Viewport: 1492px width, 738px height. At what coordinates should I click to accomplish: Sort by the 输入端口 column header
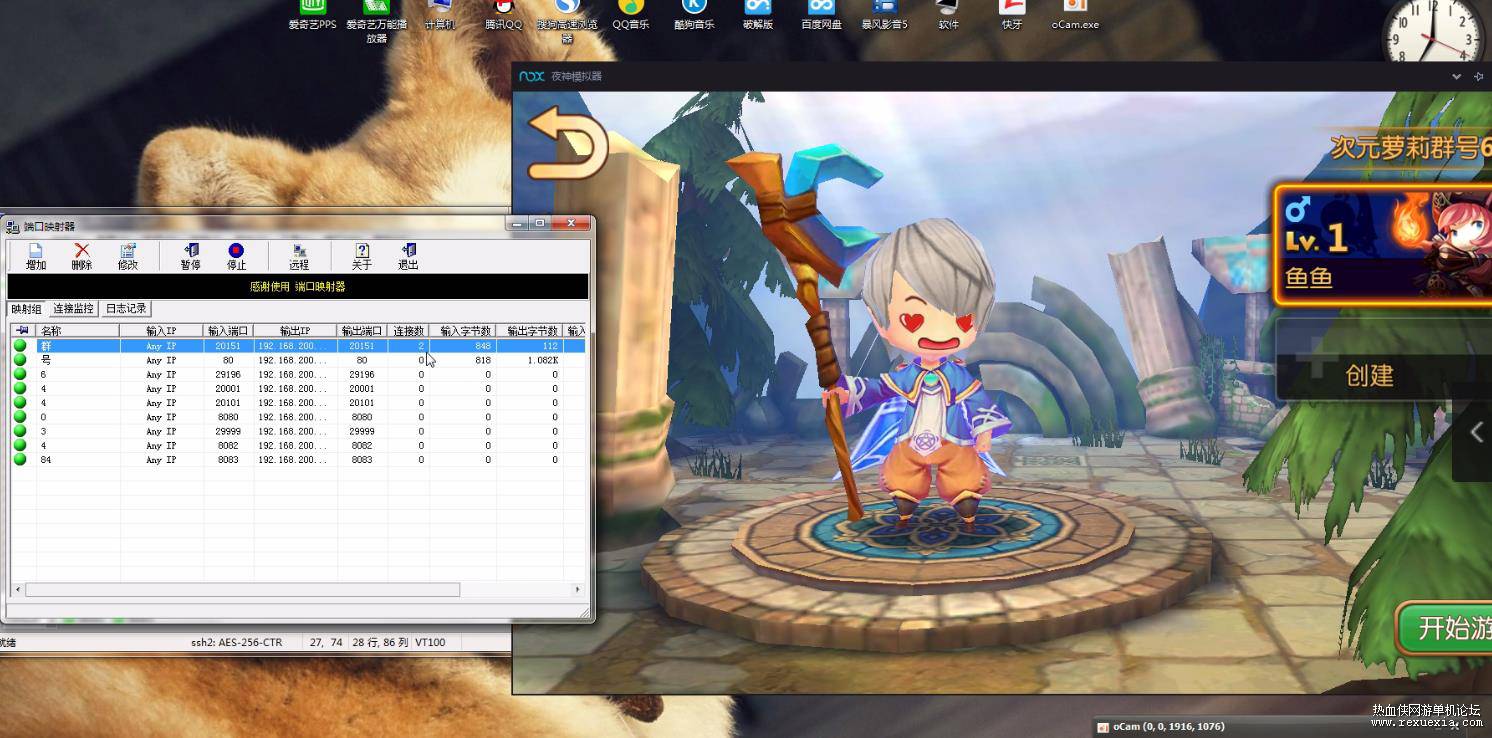[228, 331]
